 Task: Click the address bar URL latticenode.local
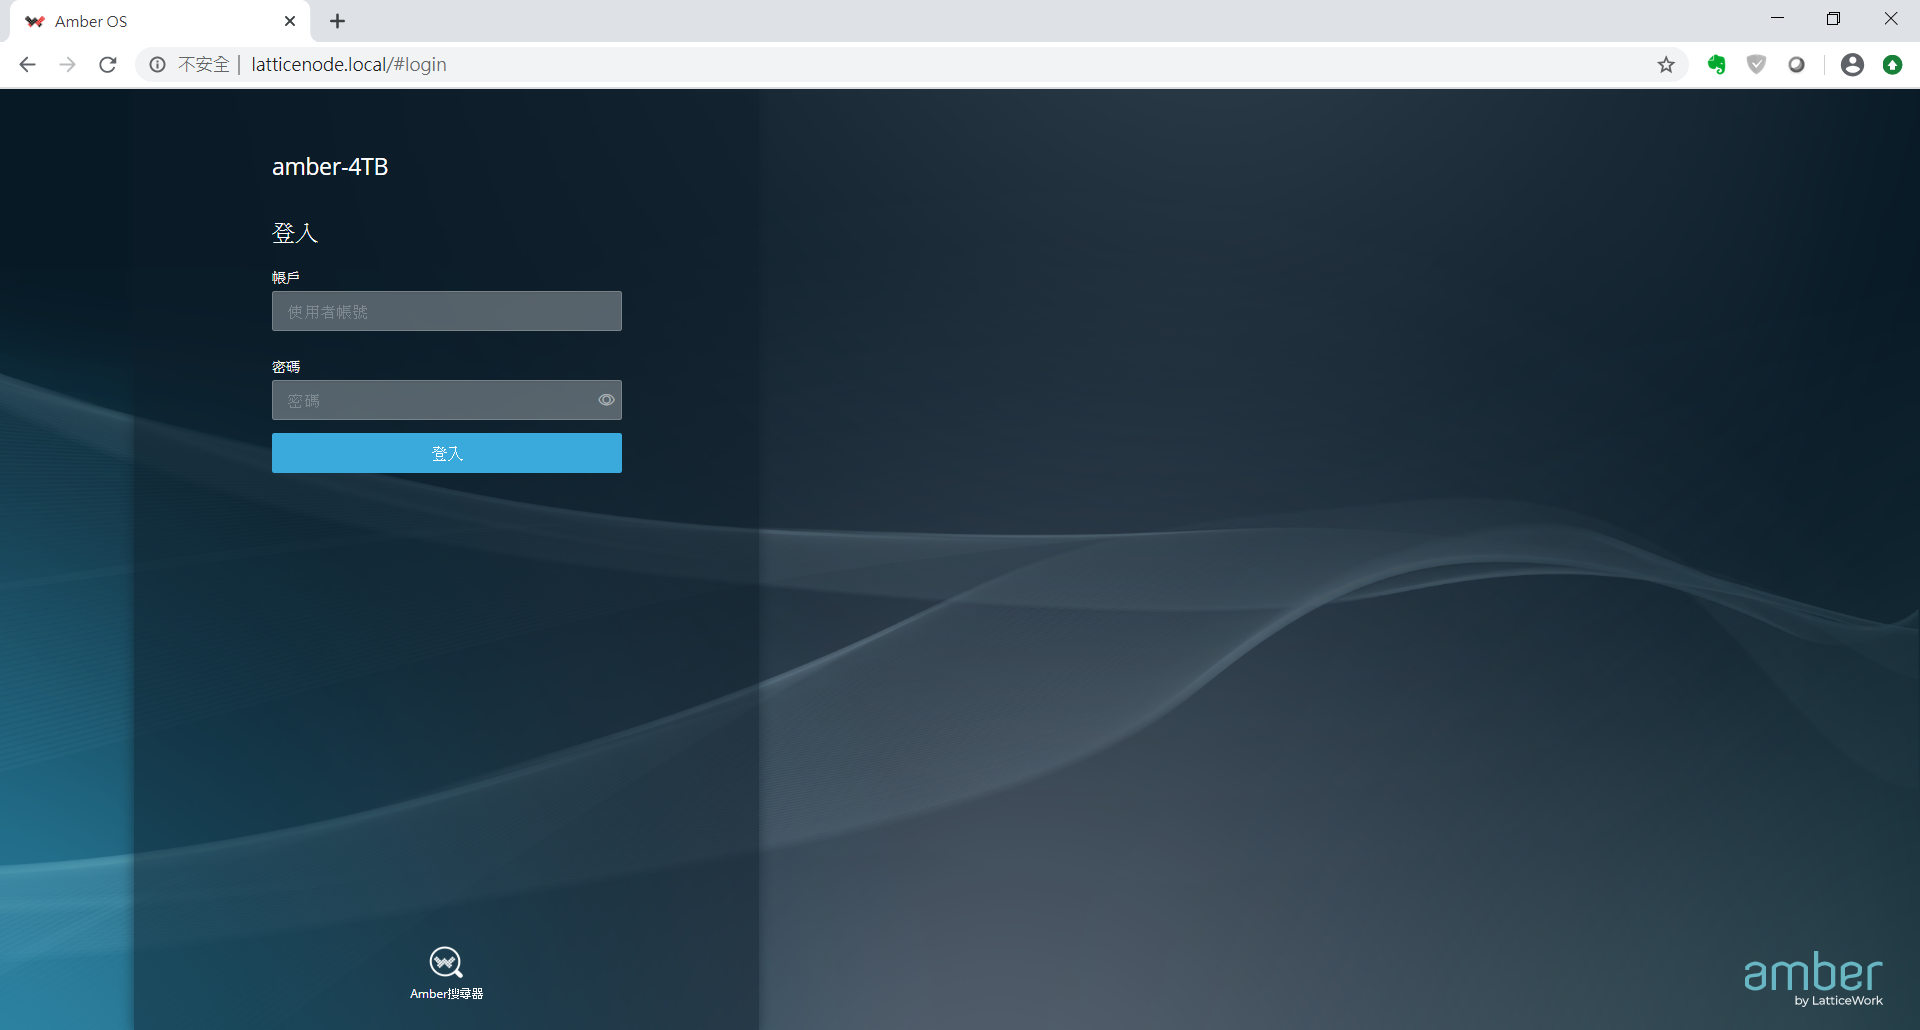pos(349,65)
